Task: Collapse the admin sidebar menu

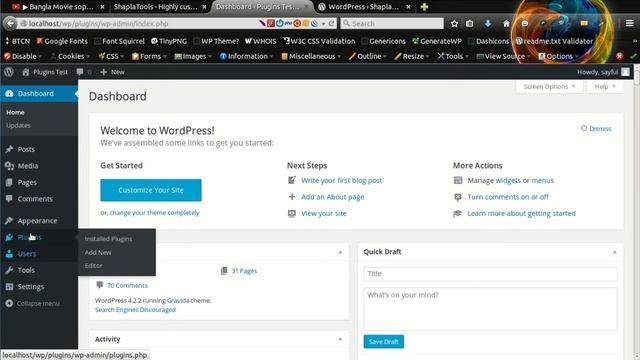Action: click(x=33, y=303)
